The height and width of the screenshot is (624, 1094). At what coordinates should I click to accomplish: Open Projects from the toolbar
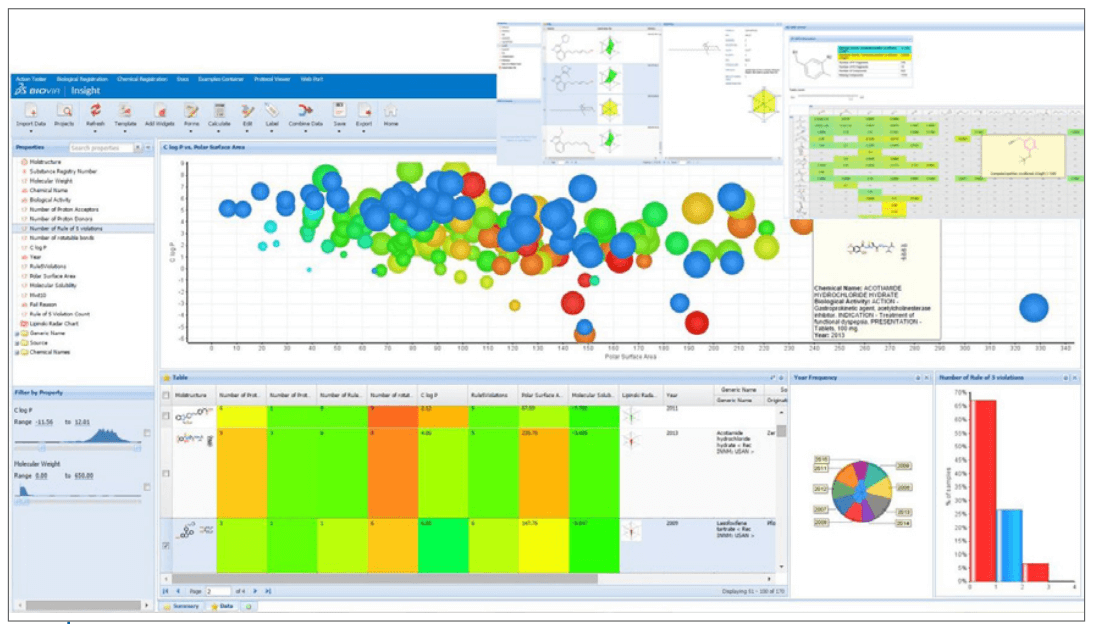[x=64, y=111]
